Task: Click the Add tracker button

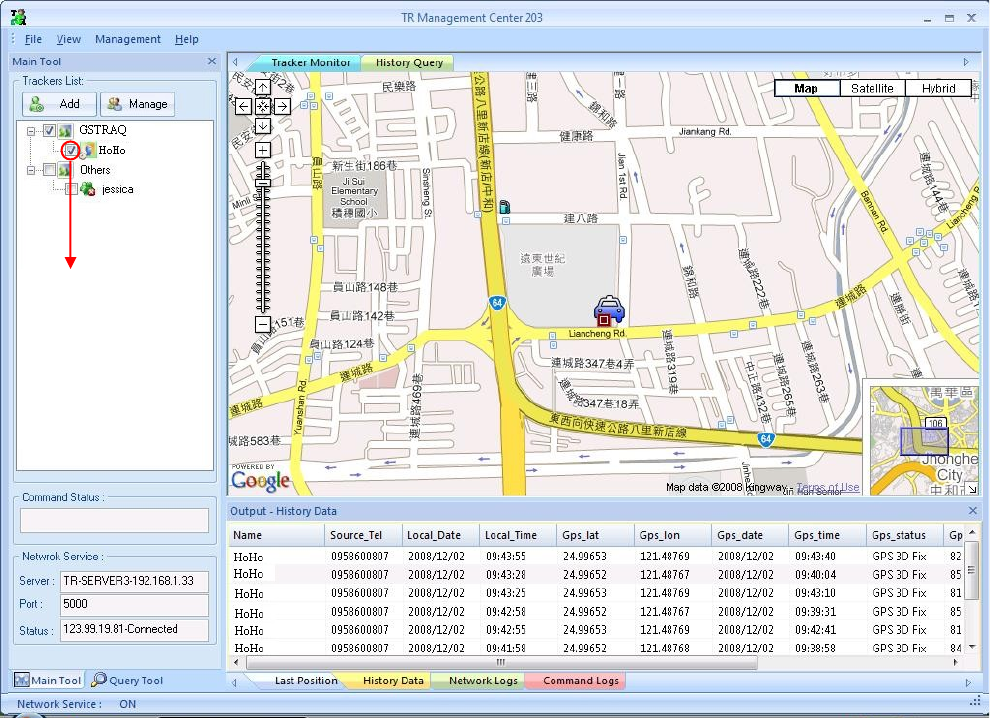Action: point(59,104)
